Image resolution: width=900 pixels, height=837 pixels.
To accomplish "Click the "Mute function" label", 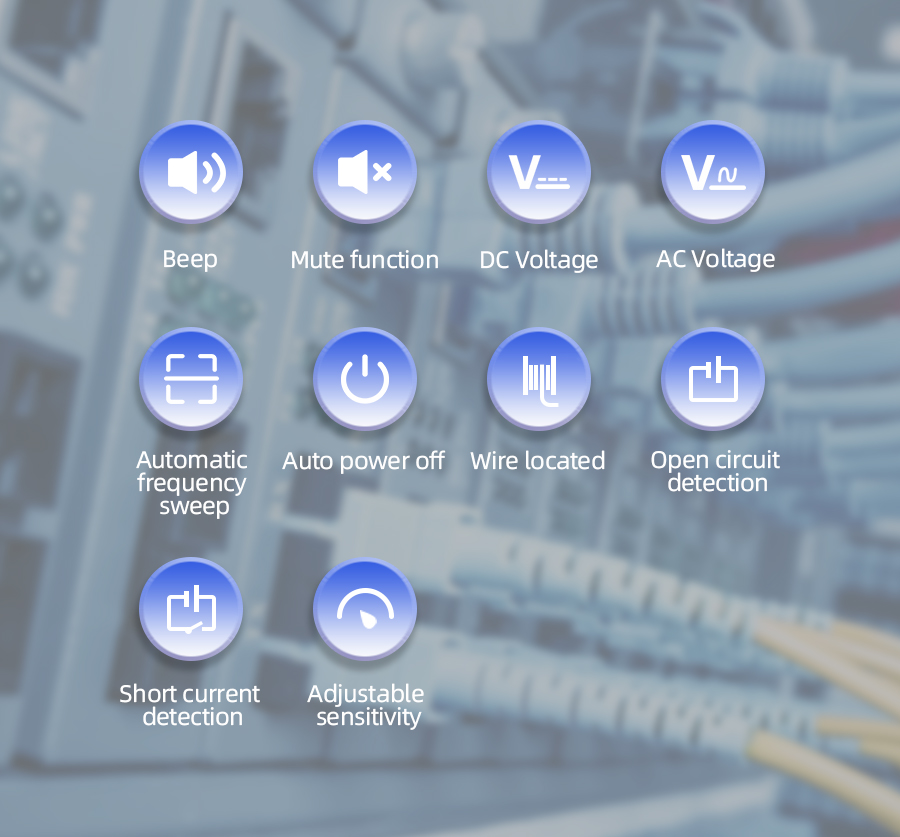I will pyautogui.click(x=364, y=260).
